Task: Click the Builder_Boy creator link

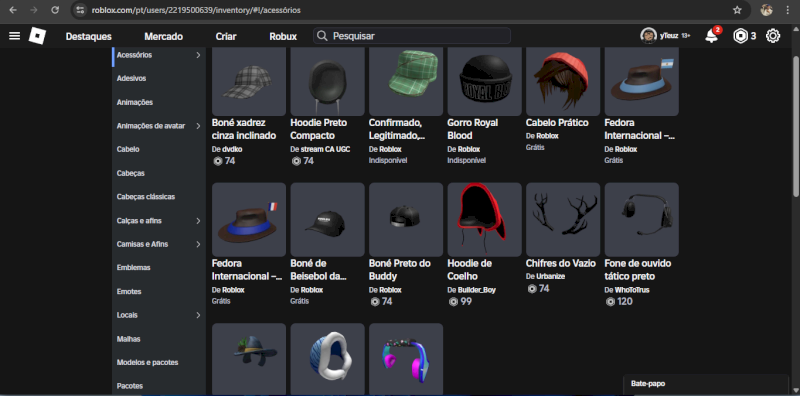Action: point(477,290)
